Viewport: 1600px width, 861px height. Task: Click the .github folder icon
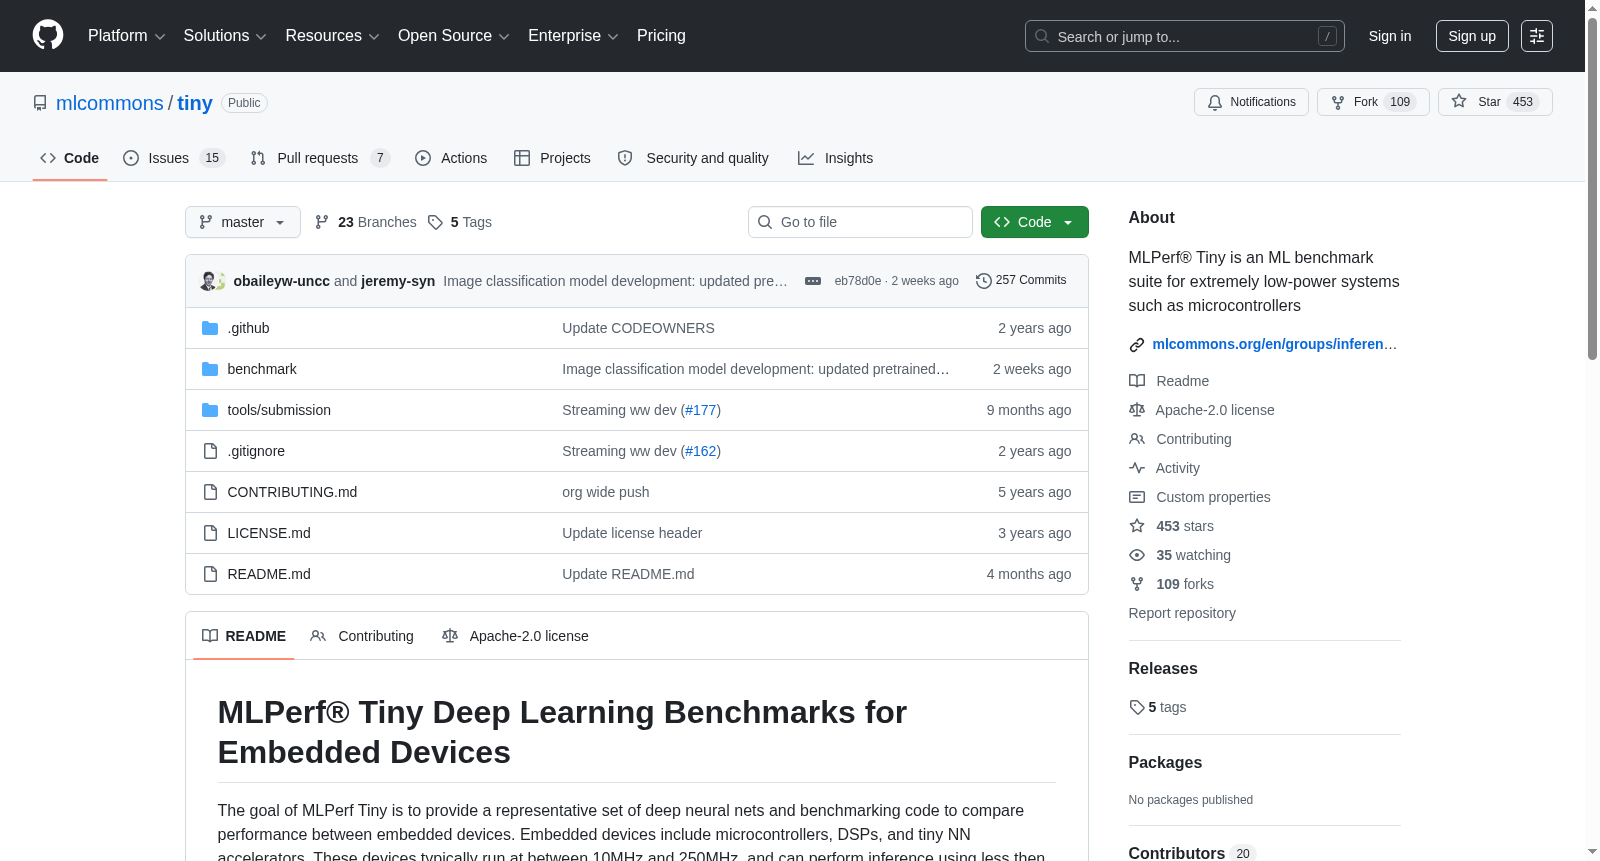(210, 328)
